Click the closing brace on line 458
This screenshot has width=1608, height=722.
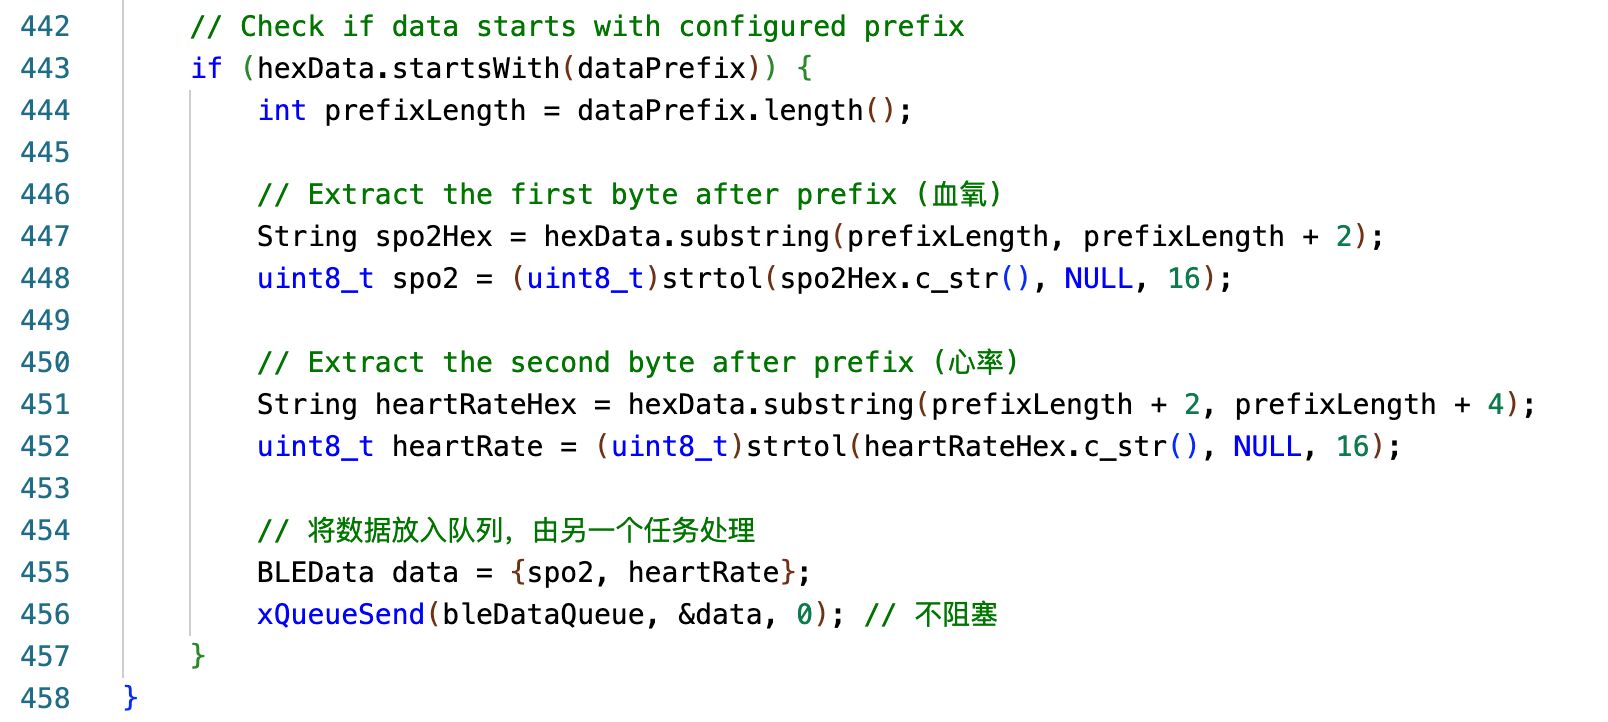click(130, 698)
